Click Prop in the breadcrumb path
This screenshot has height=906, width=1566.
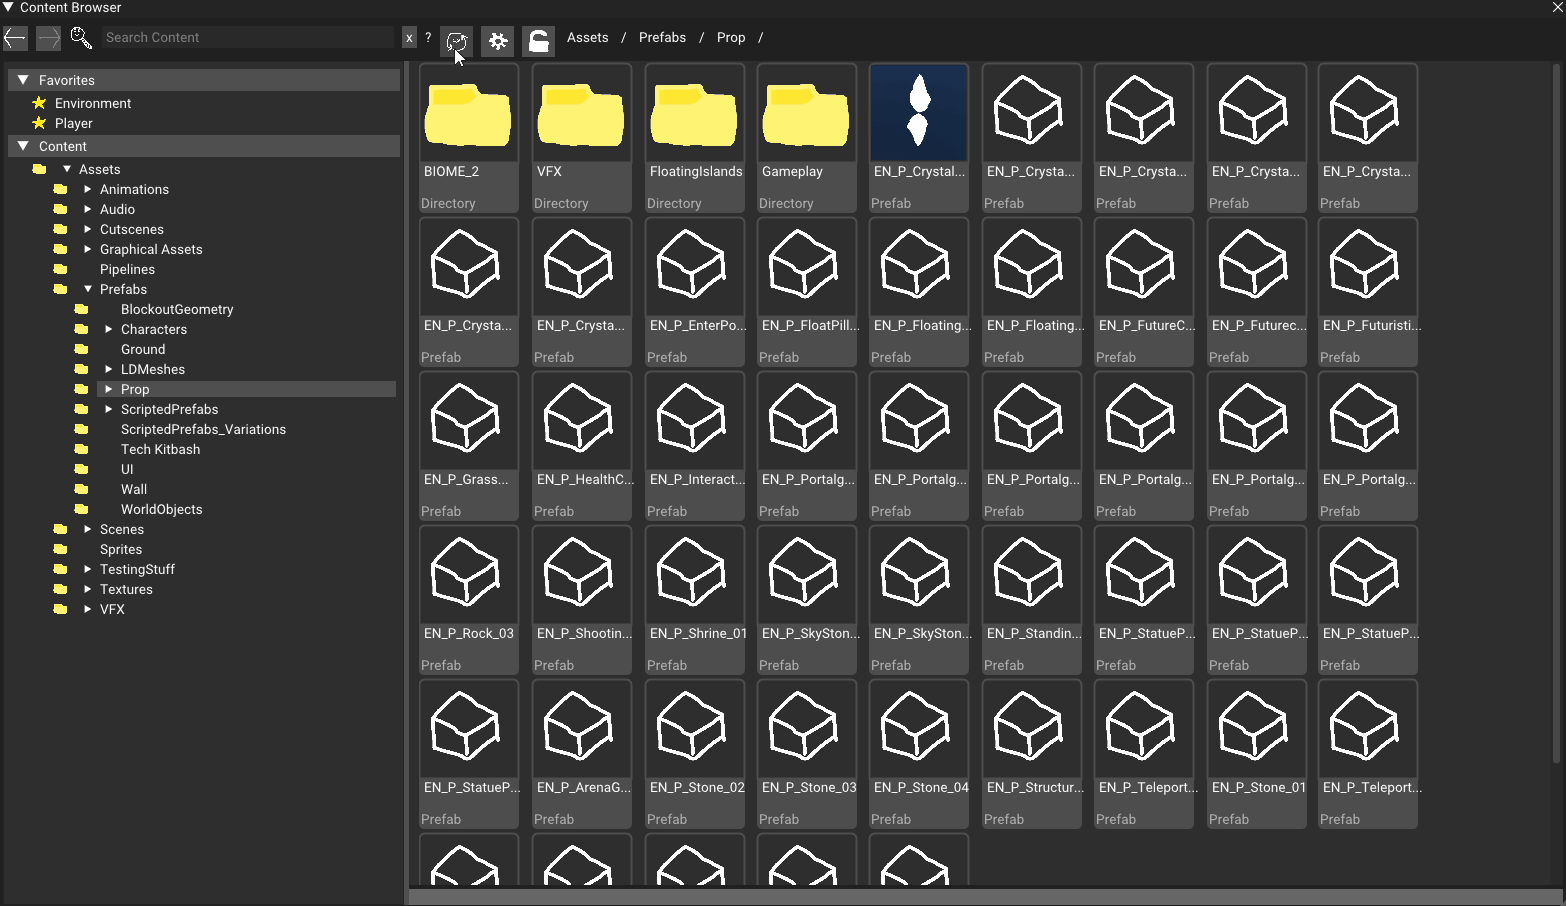click(731, 38)
